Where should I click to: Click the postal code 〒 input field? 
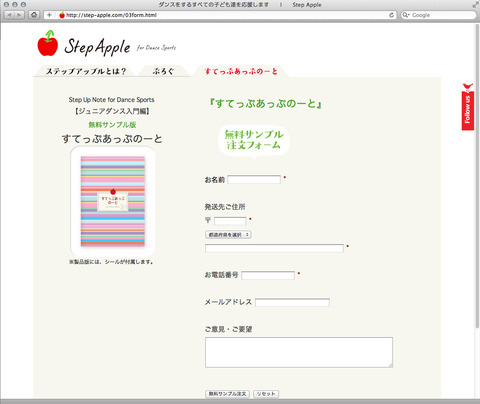click(x=230, y=221)
